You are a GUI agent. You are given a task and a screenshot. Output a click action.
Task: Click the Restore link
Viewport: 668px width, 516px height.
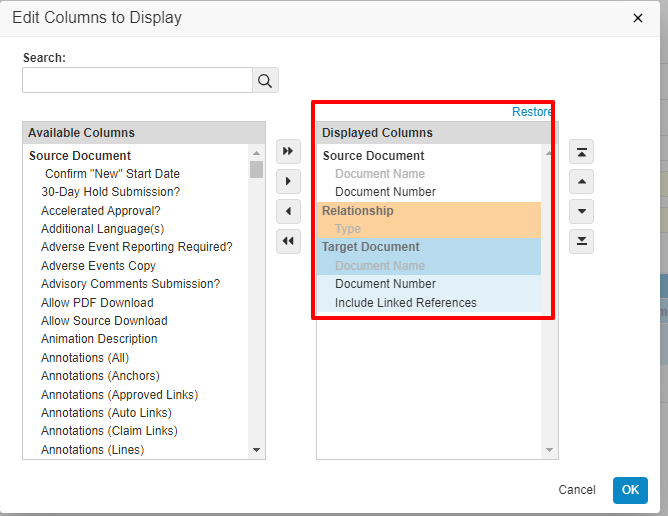[532, 112]
